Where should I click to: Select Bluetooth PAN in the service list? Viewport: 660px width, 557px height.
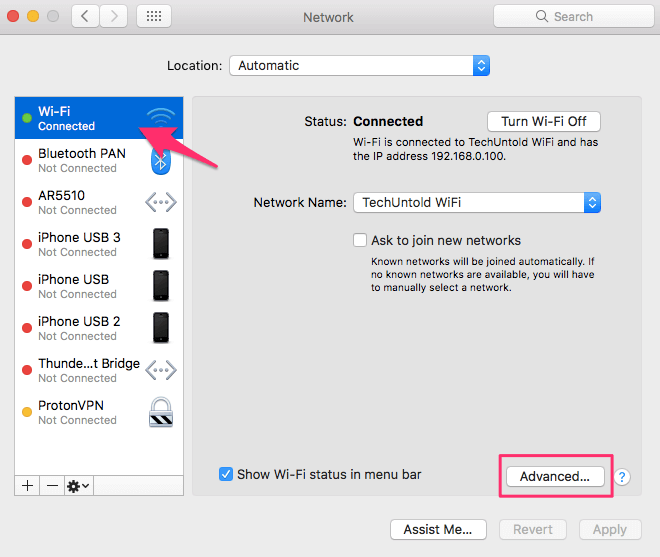(x=99, y=160)
